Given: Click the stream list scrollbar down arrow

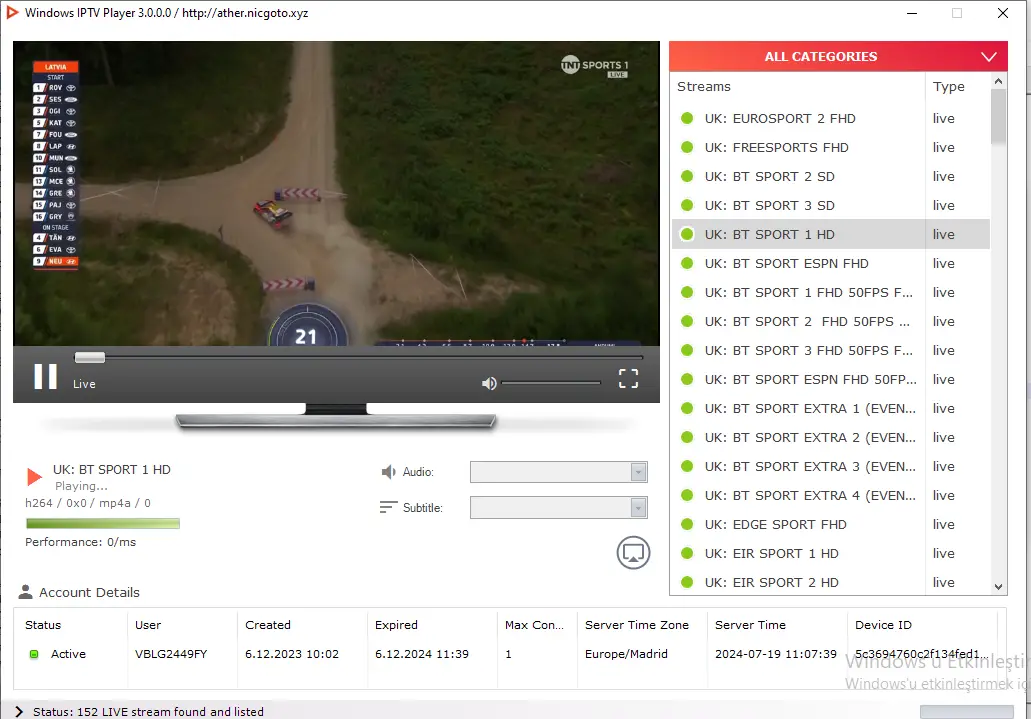Looking at the screenshot, I should (x=998, y=587).
